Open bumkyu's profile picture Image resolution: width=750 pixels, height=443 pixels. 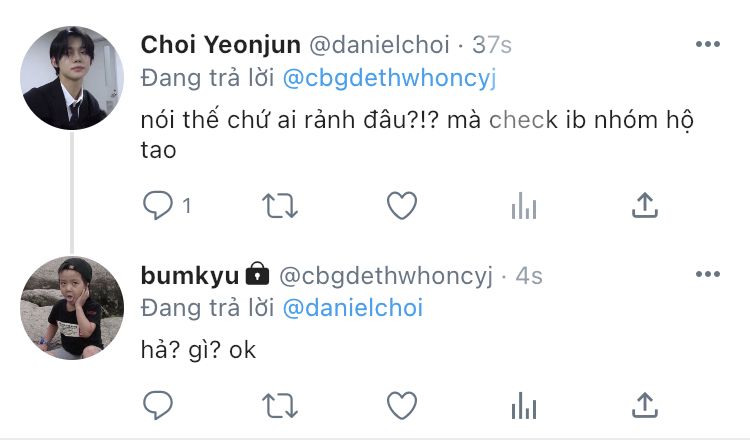72,308
